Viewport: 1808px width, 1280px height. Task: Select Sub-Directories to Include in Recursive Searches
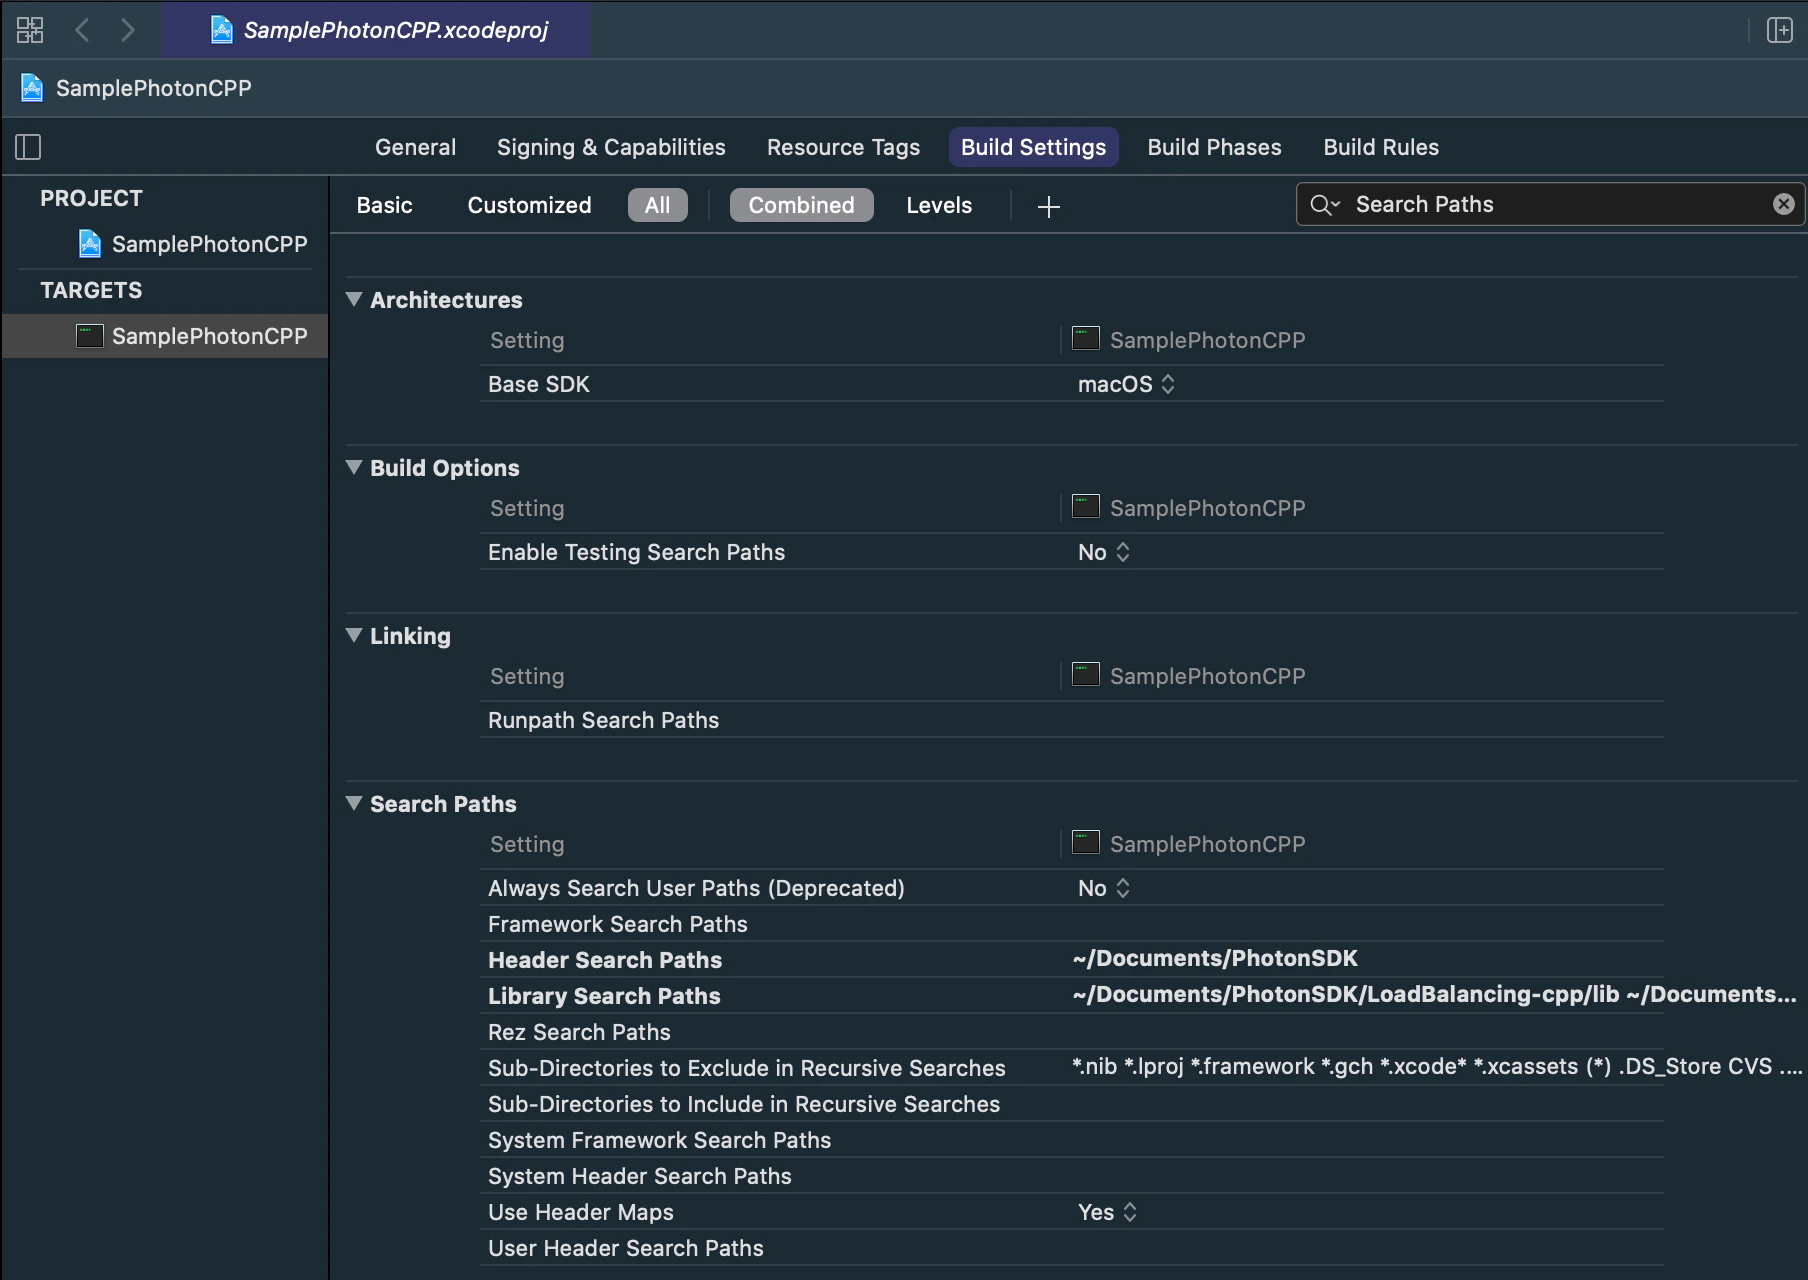tap(744, 1104)
